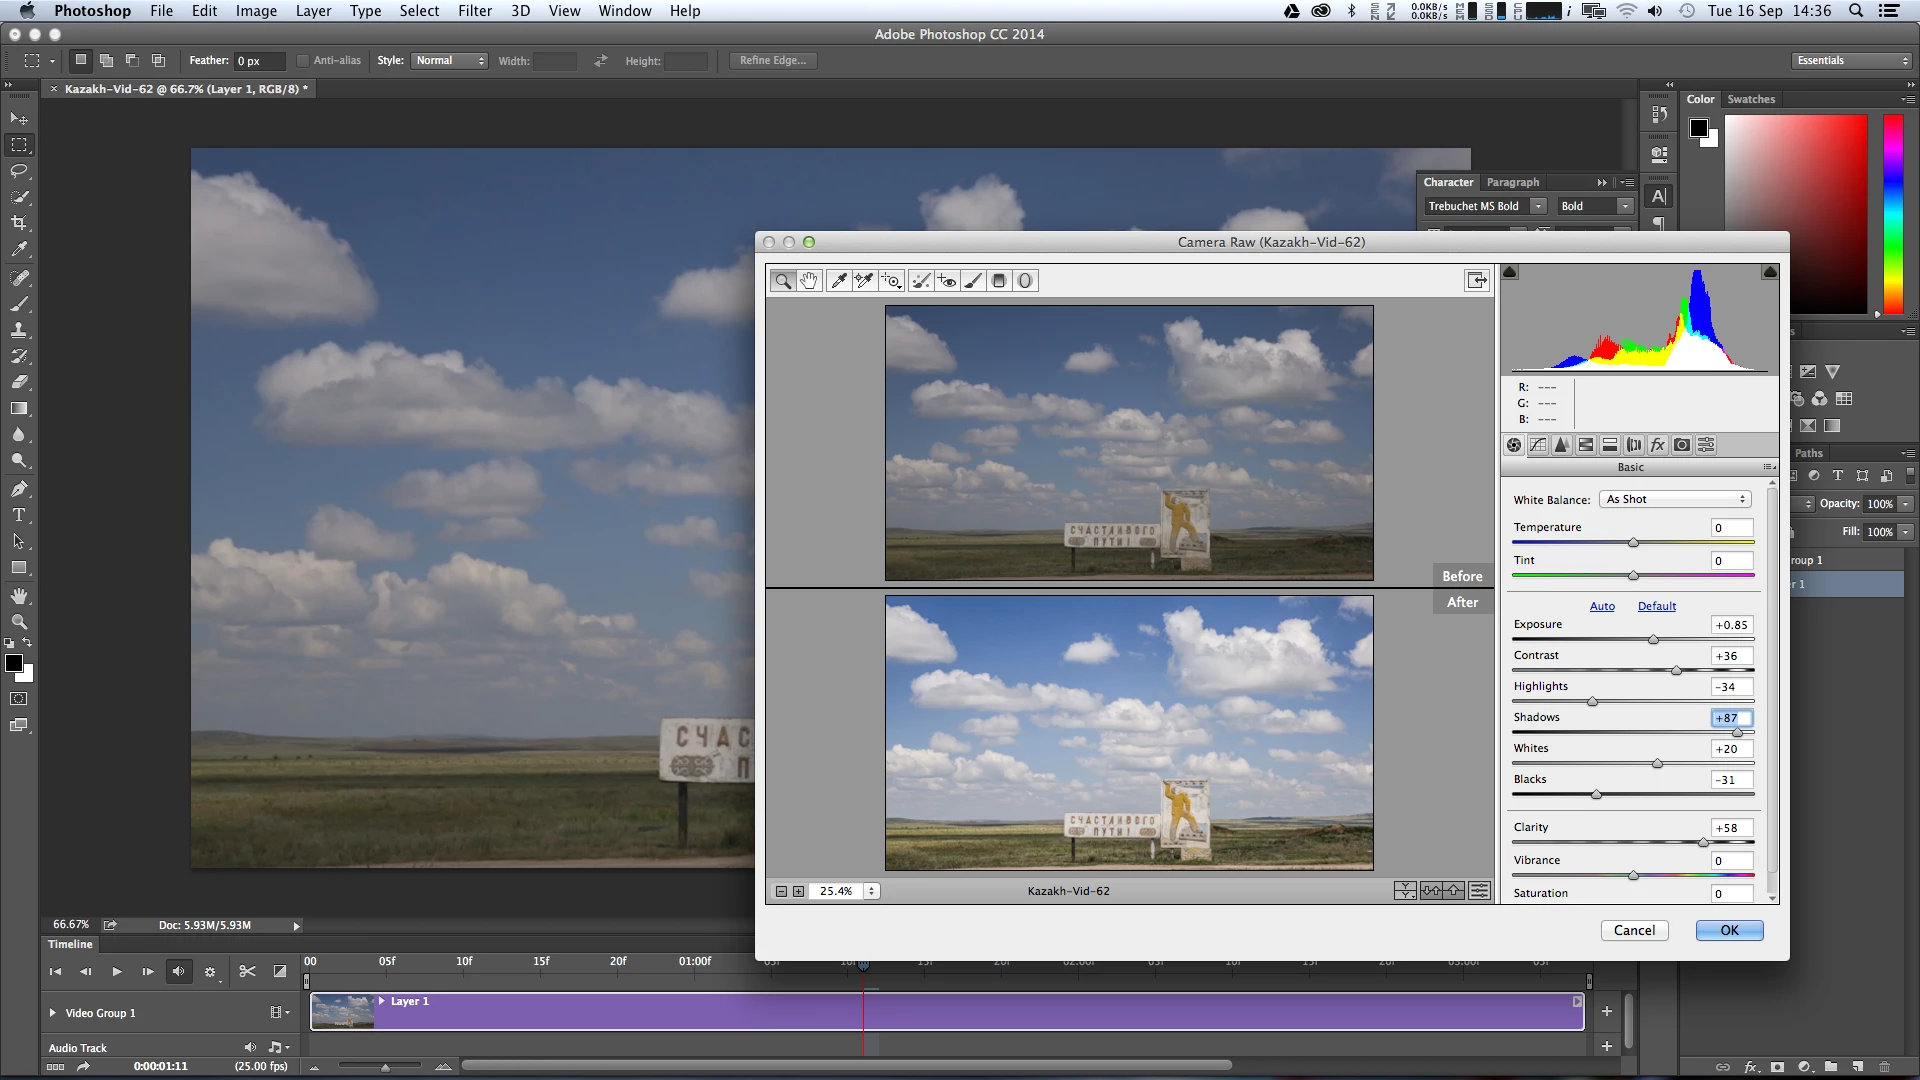Open the Tone Curve panel tab
The width and height of the screenshot is (1920, 1080).
point(1538,445)
